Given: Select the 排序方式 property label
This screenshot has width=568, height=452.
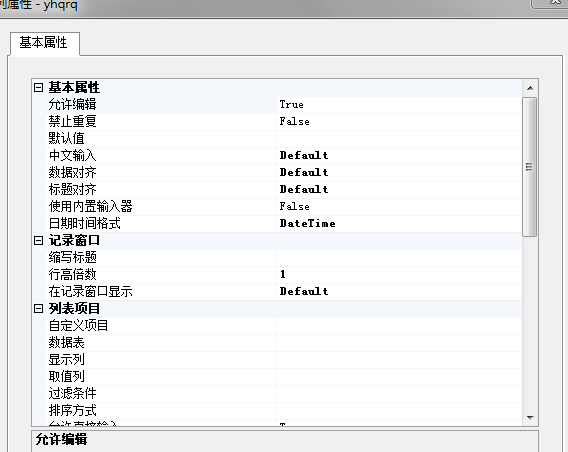Looking at the screenshot, I should 72,411.
